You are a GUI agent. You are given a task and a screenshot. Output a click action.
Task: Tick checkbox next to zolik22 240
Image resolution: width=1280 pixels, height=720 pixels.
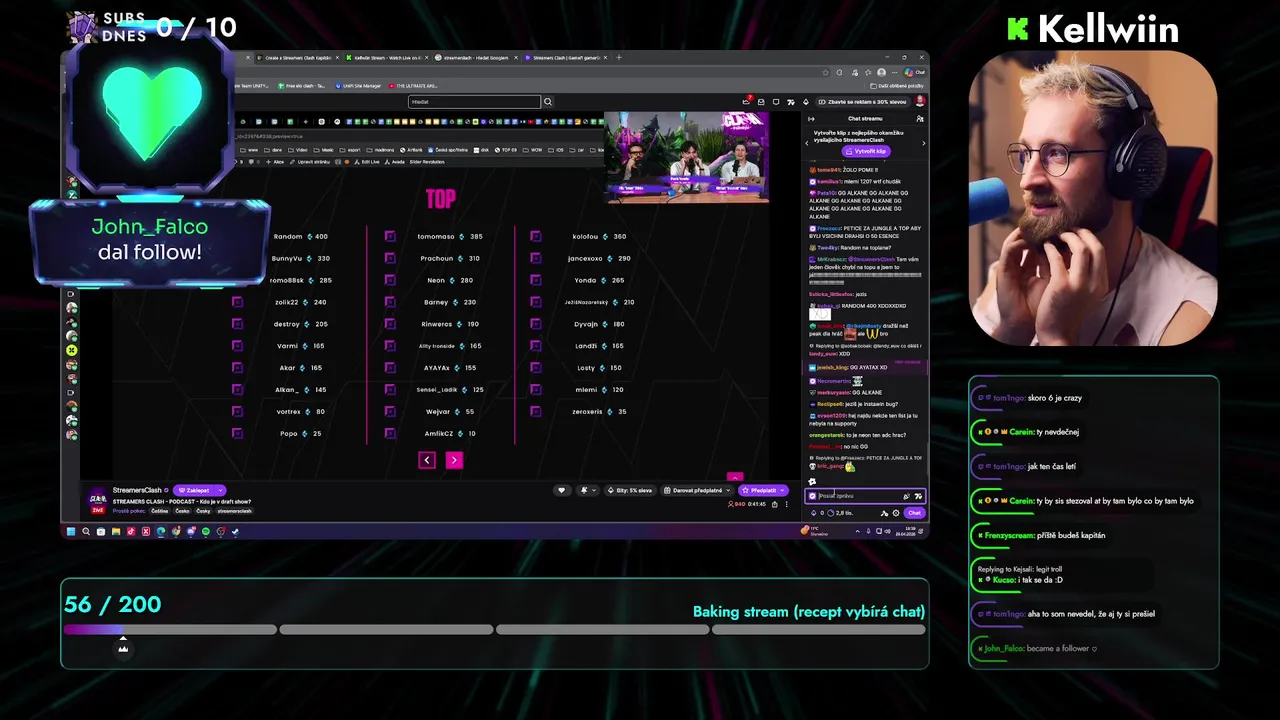pos(237,302)
